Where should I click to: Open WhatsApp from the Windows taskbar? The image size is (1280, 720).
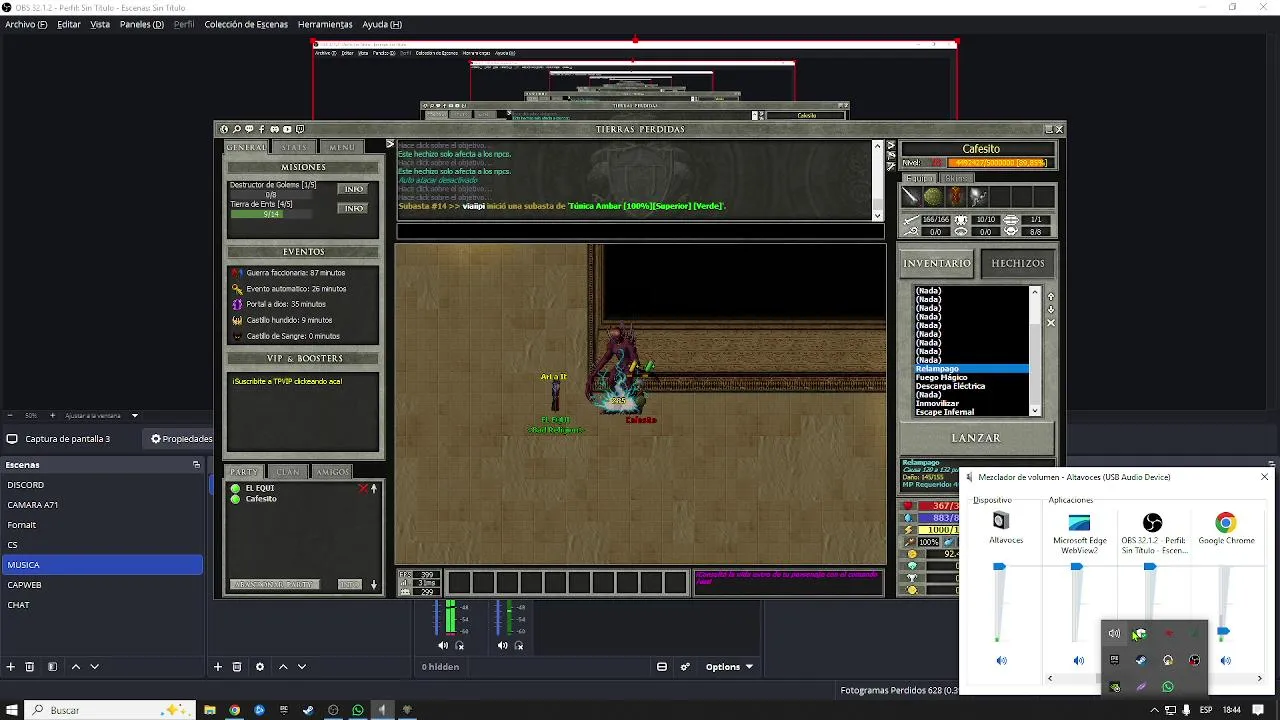coord(358,710)
